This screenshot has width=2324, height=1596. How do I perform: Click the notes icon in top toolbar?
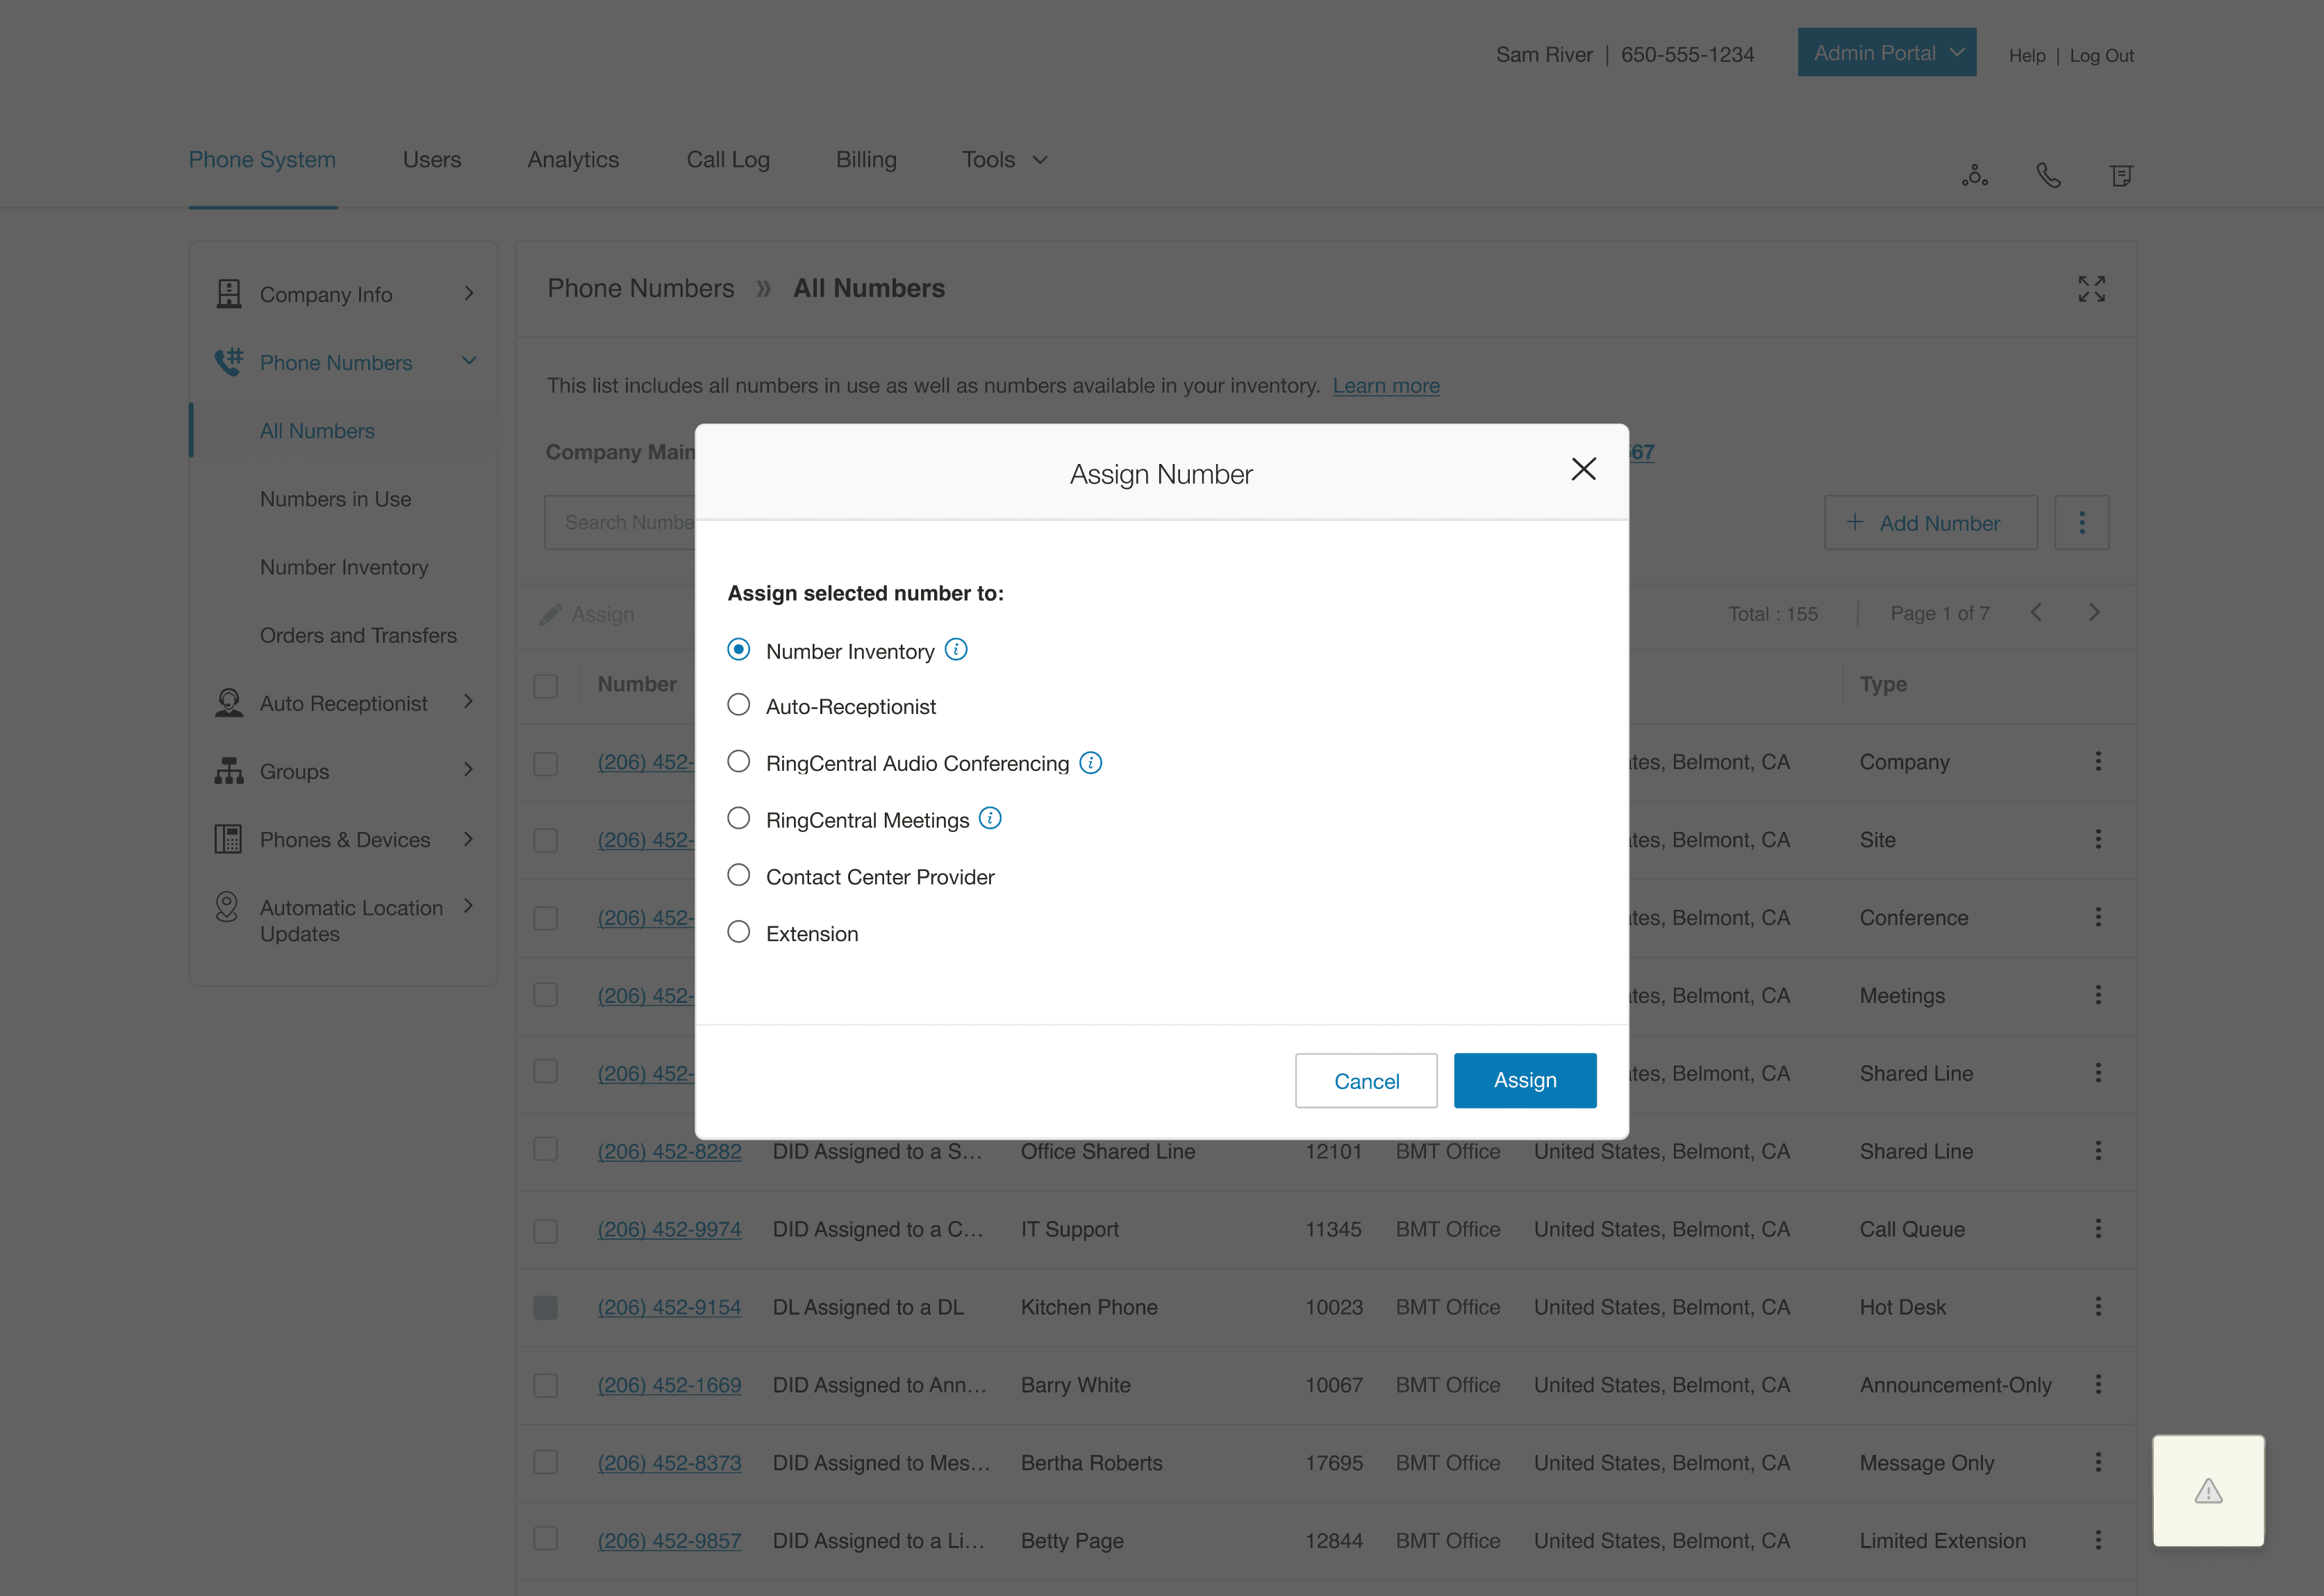click(x=2121, y=176)
